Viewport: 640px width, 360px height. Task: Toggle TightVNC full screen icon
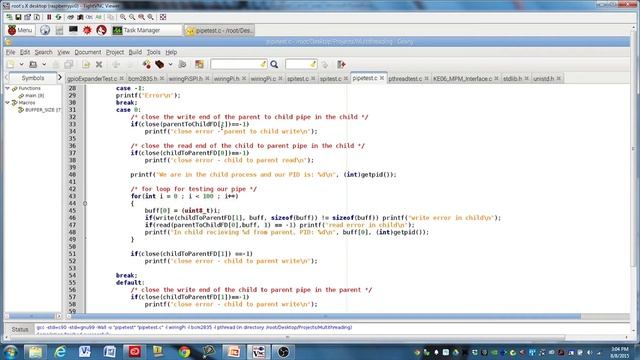163,17
